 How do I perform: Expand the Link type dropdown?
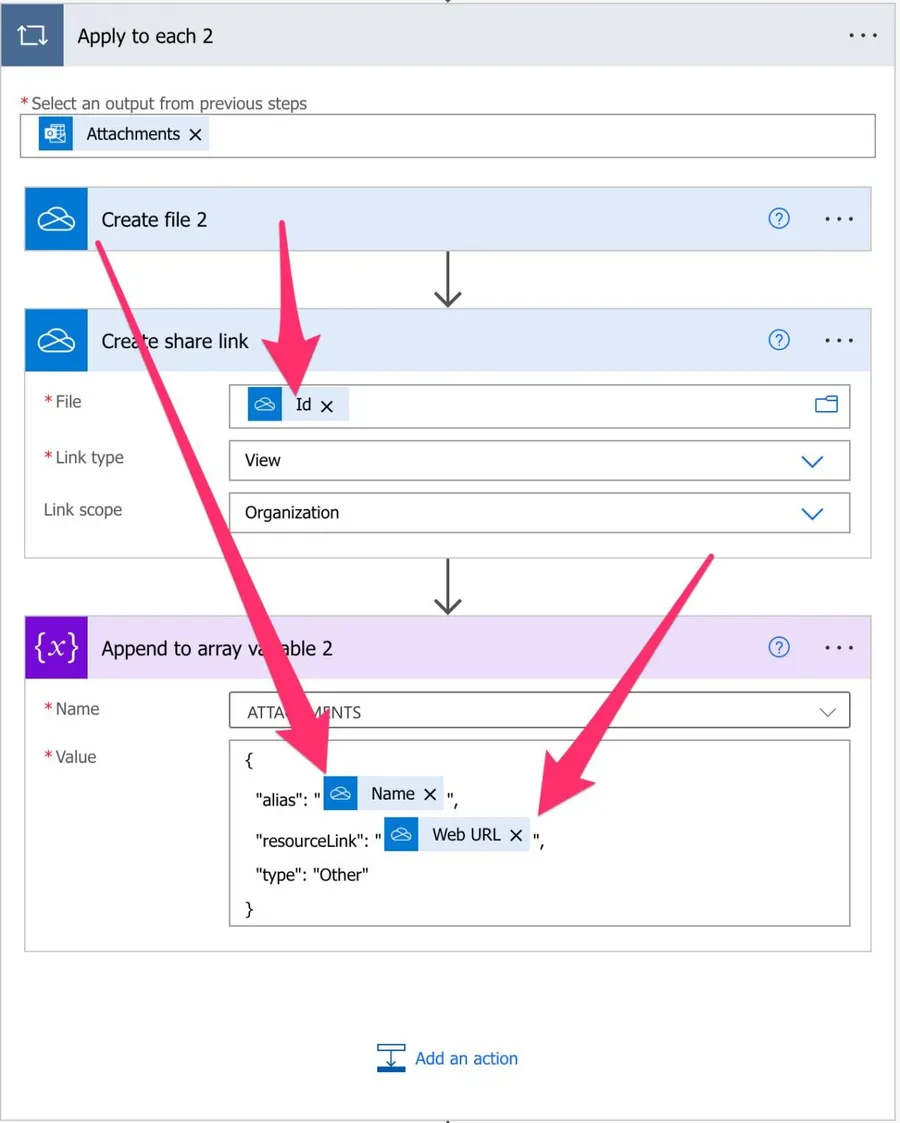(812, 461)
